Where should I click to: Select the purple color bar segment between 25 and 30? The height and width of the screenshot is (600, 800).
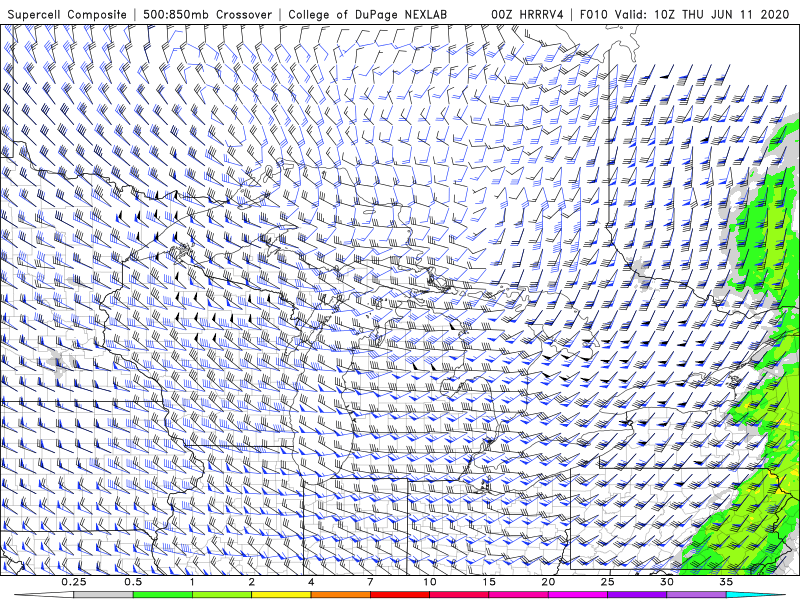pos(637,595)
